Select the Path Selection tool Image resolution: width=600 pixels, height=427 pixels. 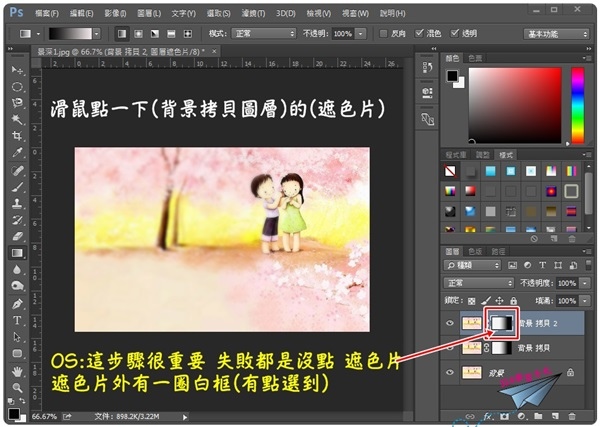[17, 337]
